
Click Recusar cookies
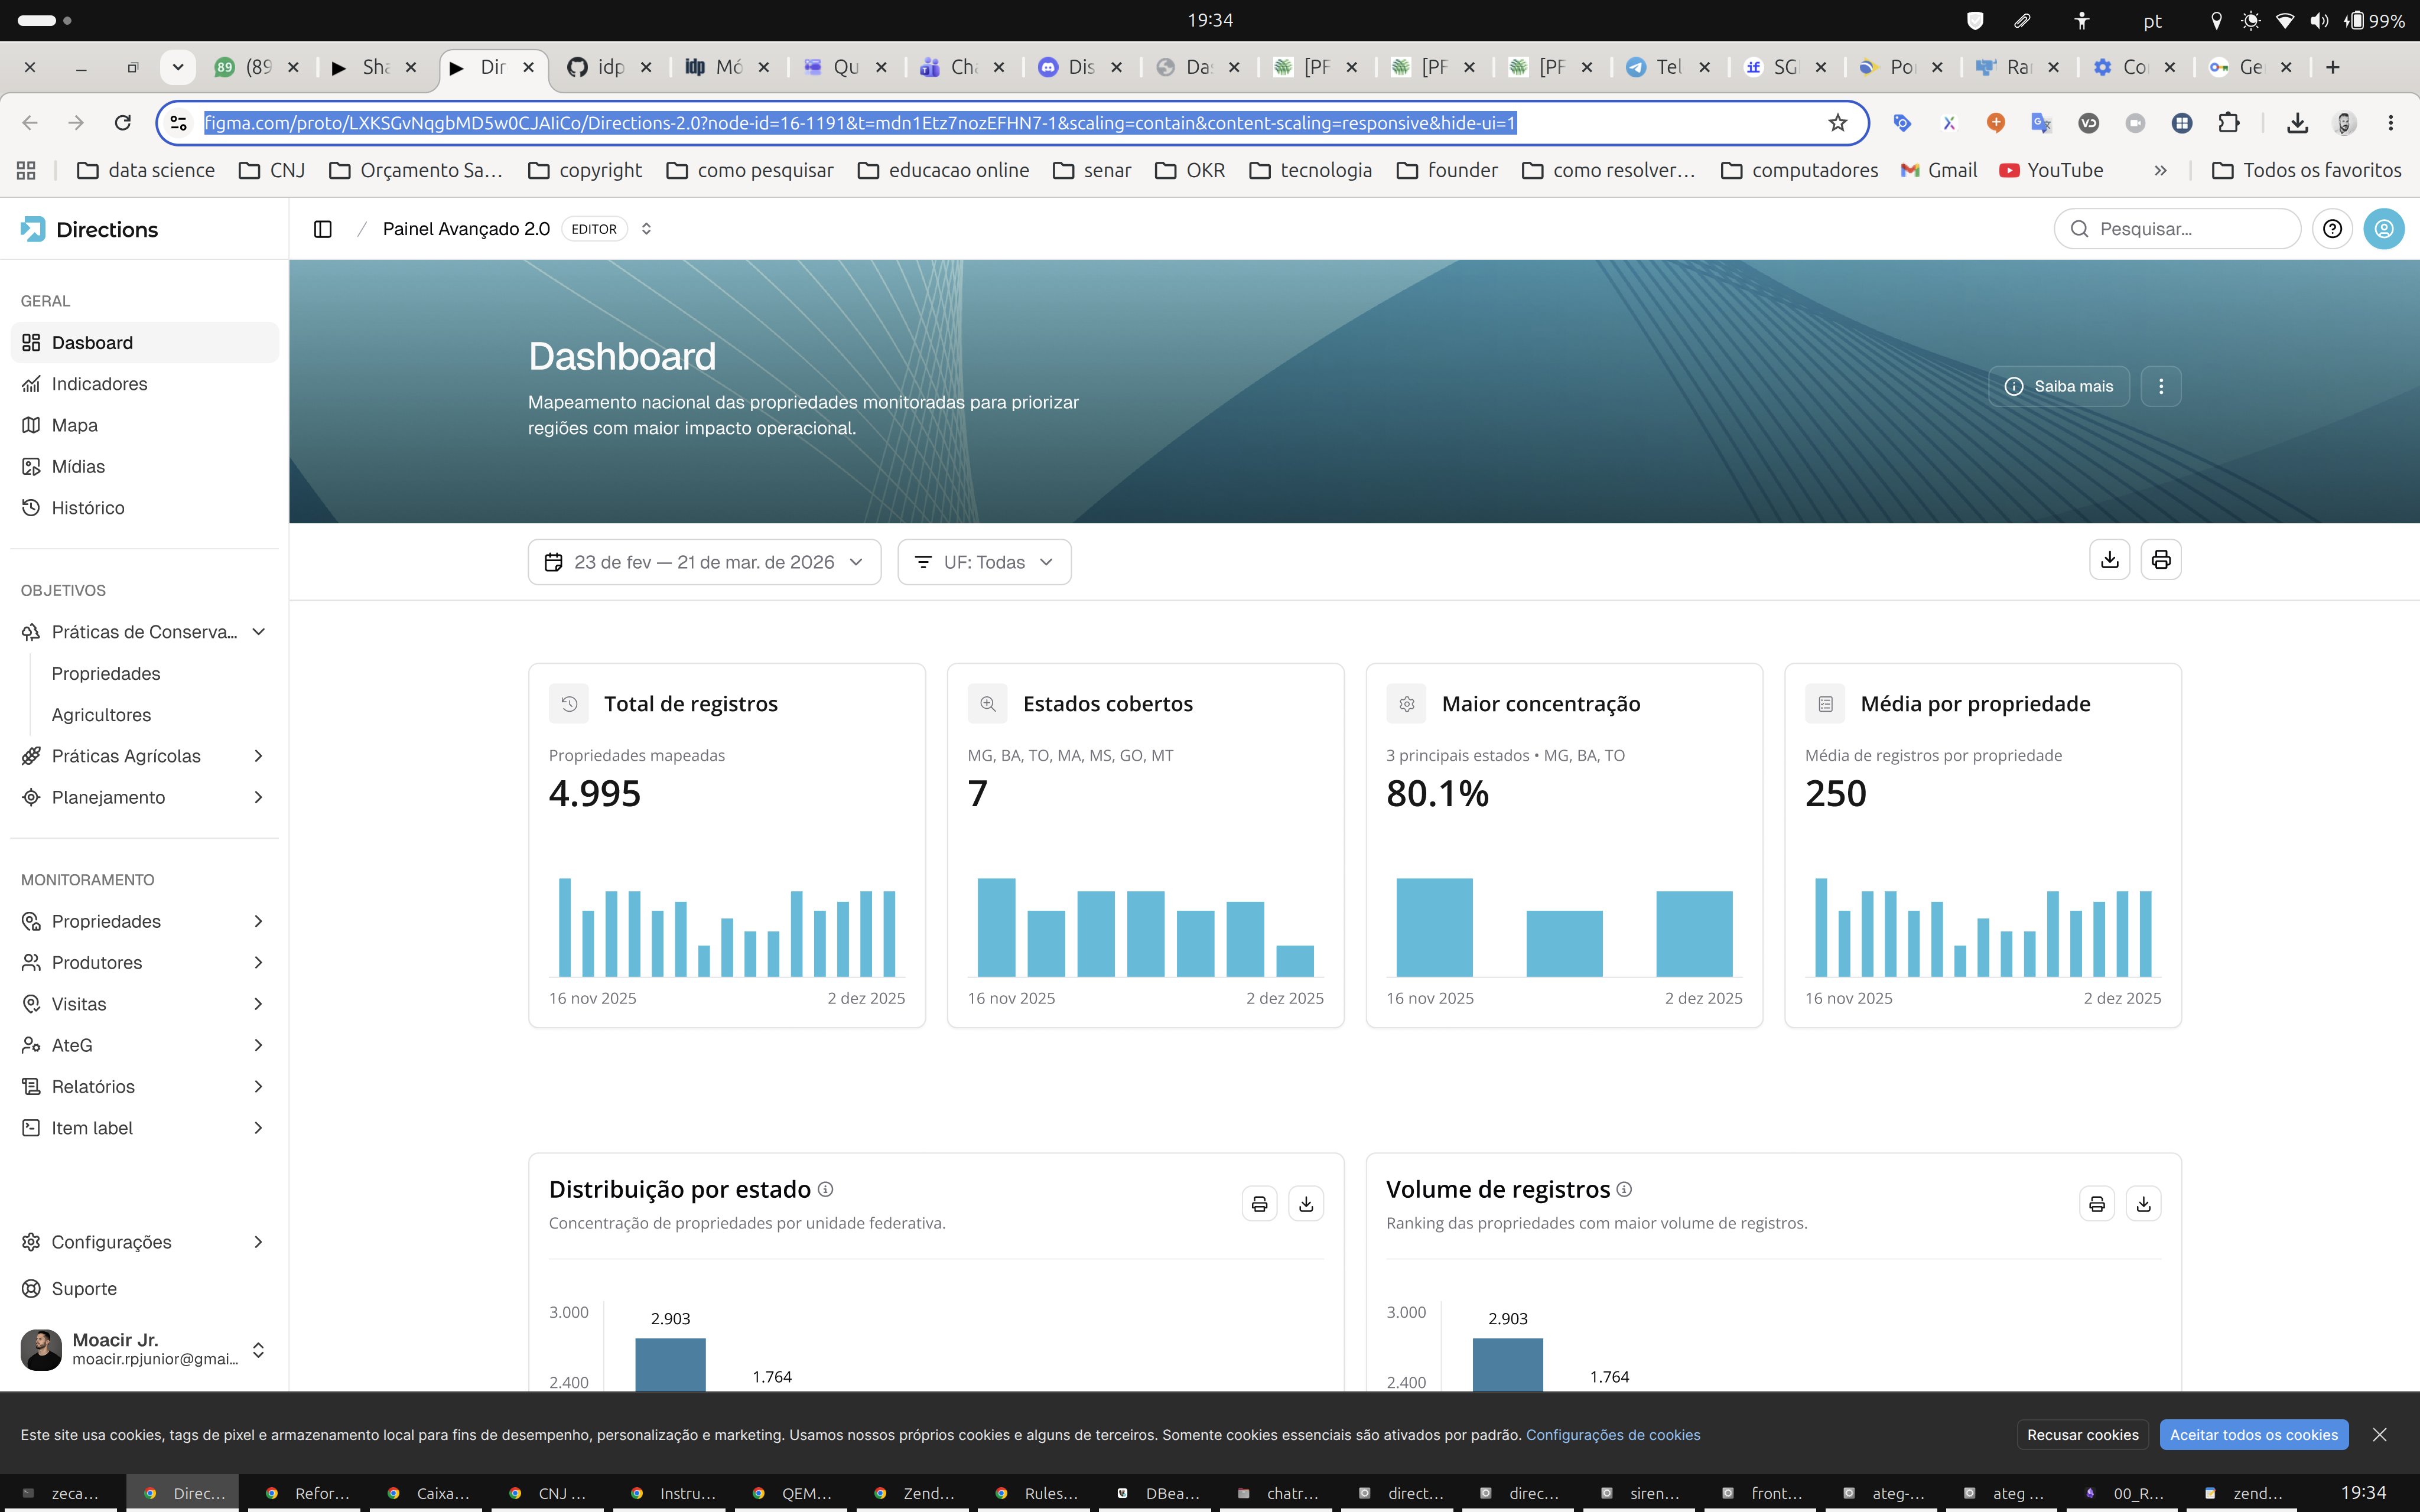(x=2083, y=1435)
